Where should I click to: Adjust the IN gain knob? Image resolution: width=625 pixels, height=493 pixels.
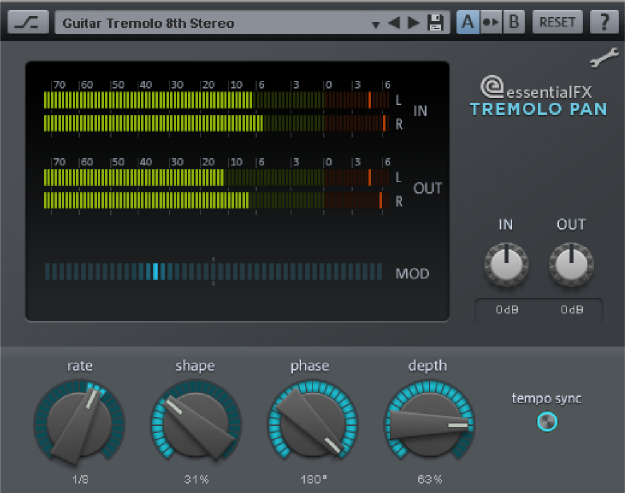(506, 264)
